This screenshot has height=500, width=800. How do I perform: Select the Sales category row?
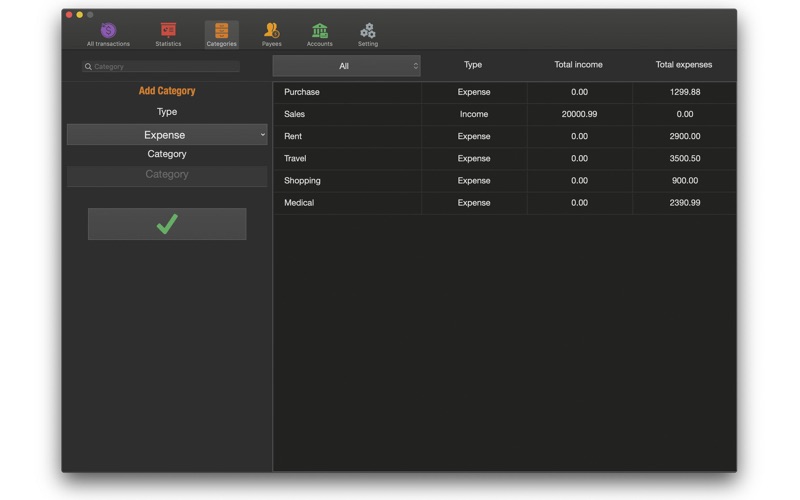pos(505,114)
